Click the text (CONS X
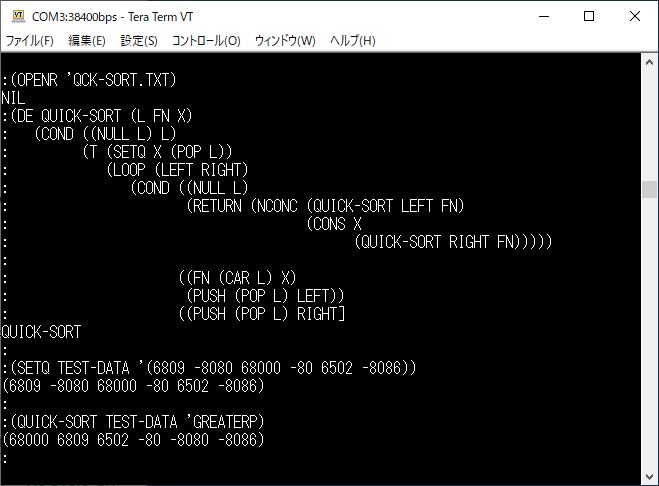 tap(334, 224)
